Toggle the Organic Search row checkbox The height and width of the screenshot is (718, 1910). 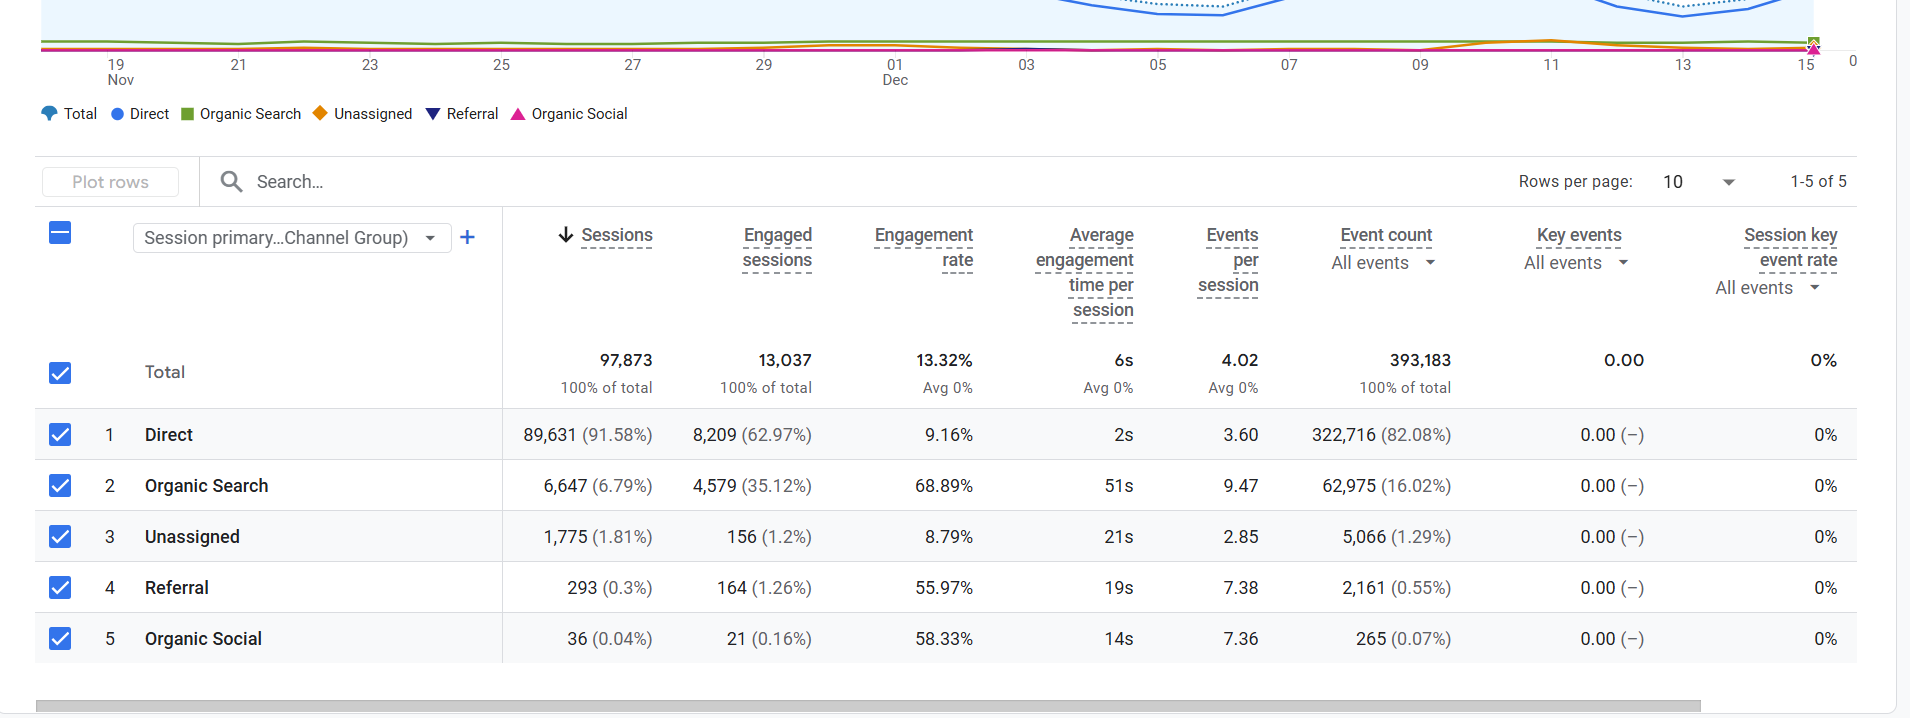(60, 485)
